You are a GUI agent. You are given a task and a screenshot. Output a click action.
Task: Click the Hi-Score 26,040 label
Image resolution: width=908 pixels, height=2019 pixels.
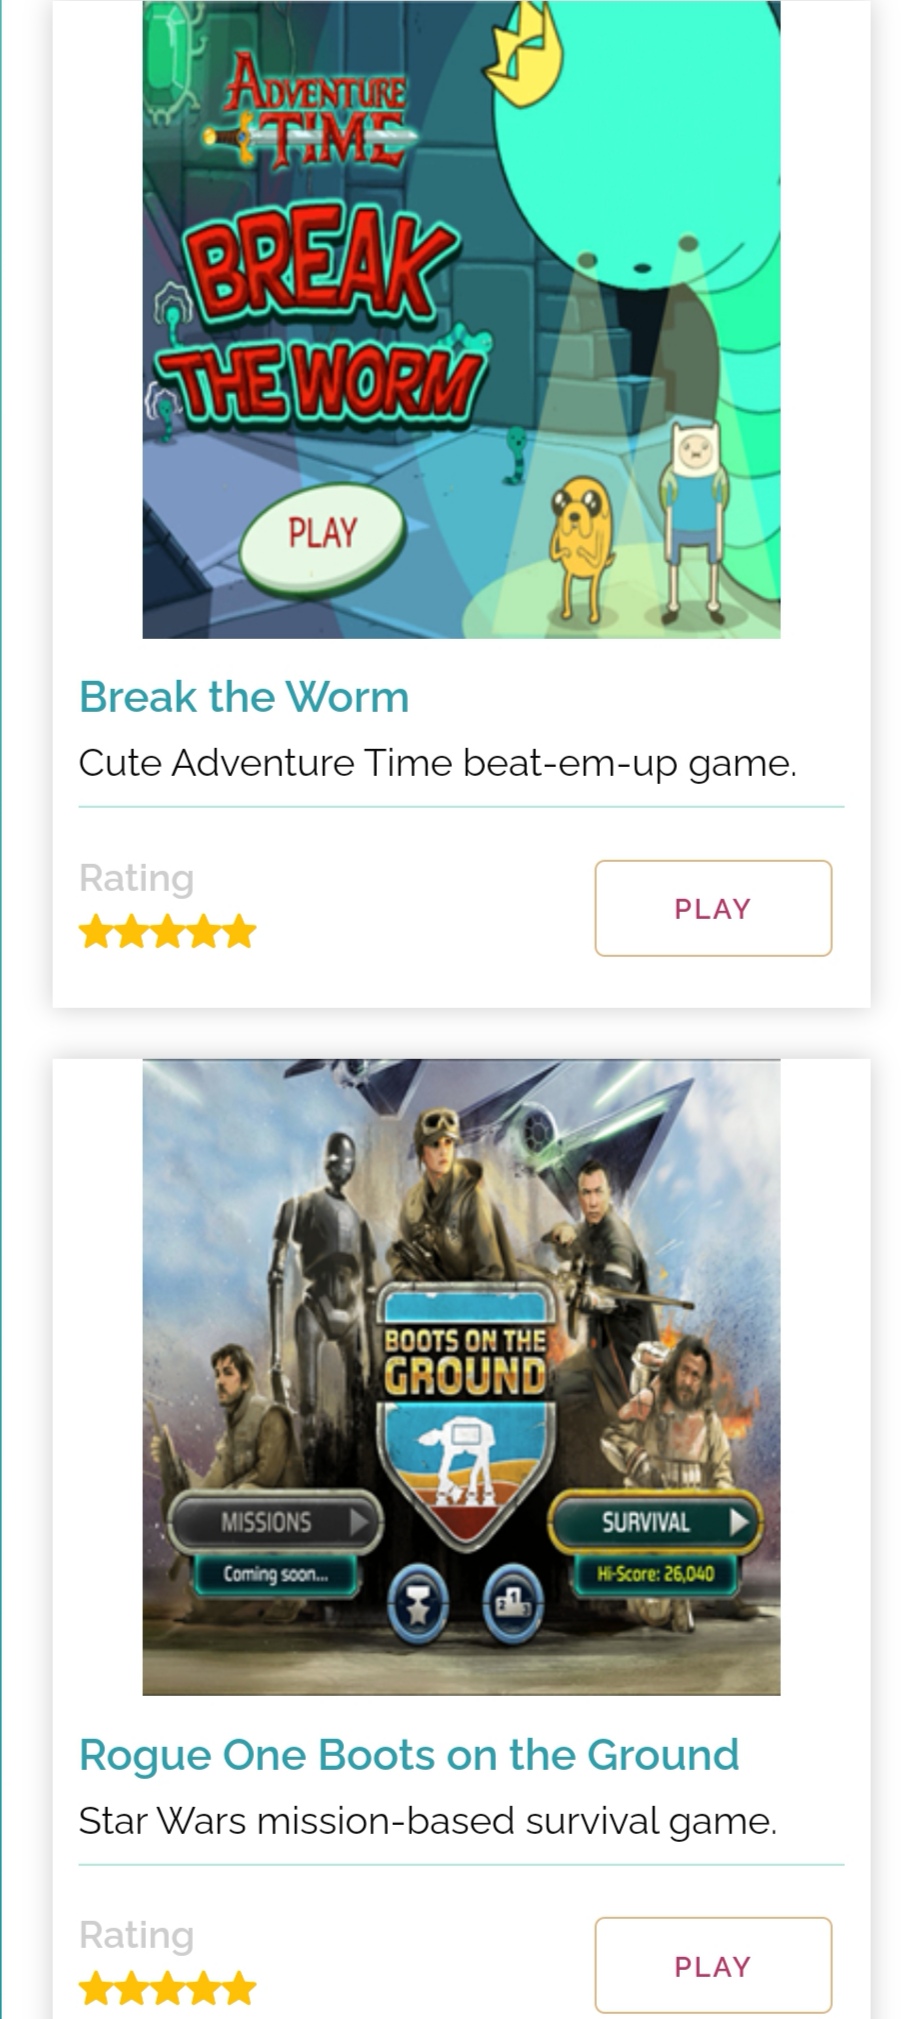point(655,1574)
